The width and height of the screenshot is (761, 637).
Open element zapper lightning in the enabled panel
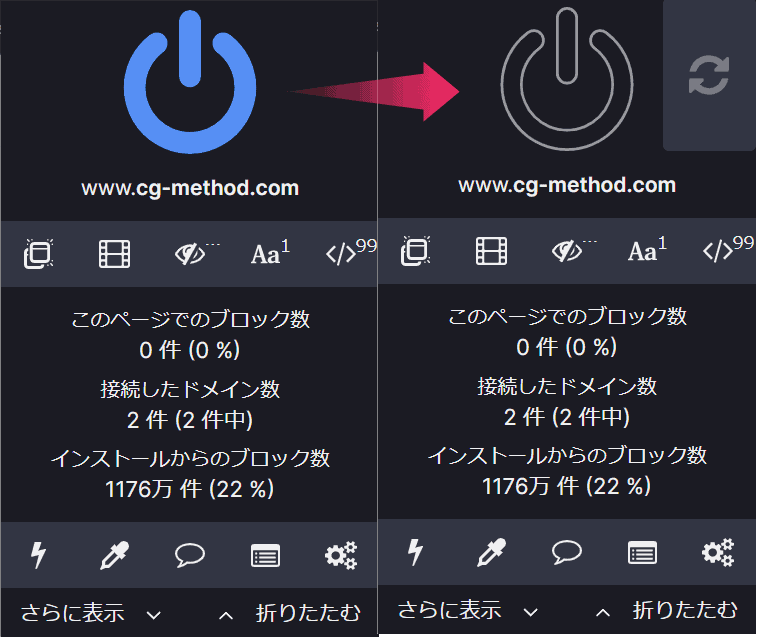click(39, 556)
